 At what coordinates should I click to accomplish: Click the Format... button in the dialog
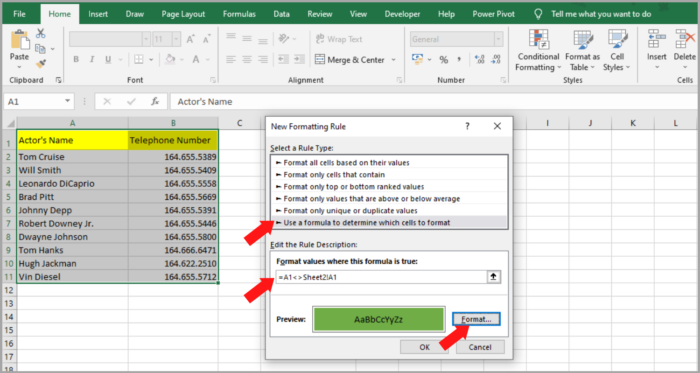tap(476, 319)
